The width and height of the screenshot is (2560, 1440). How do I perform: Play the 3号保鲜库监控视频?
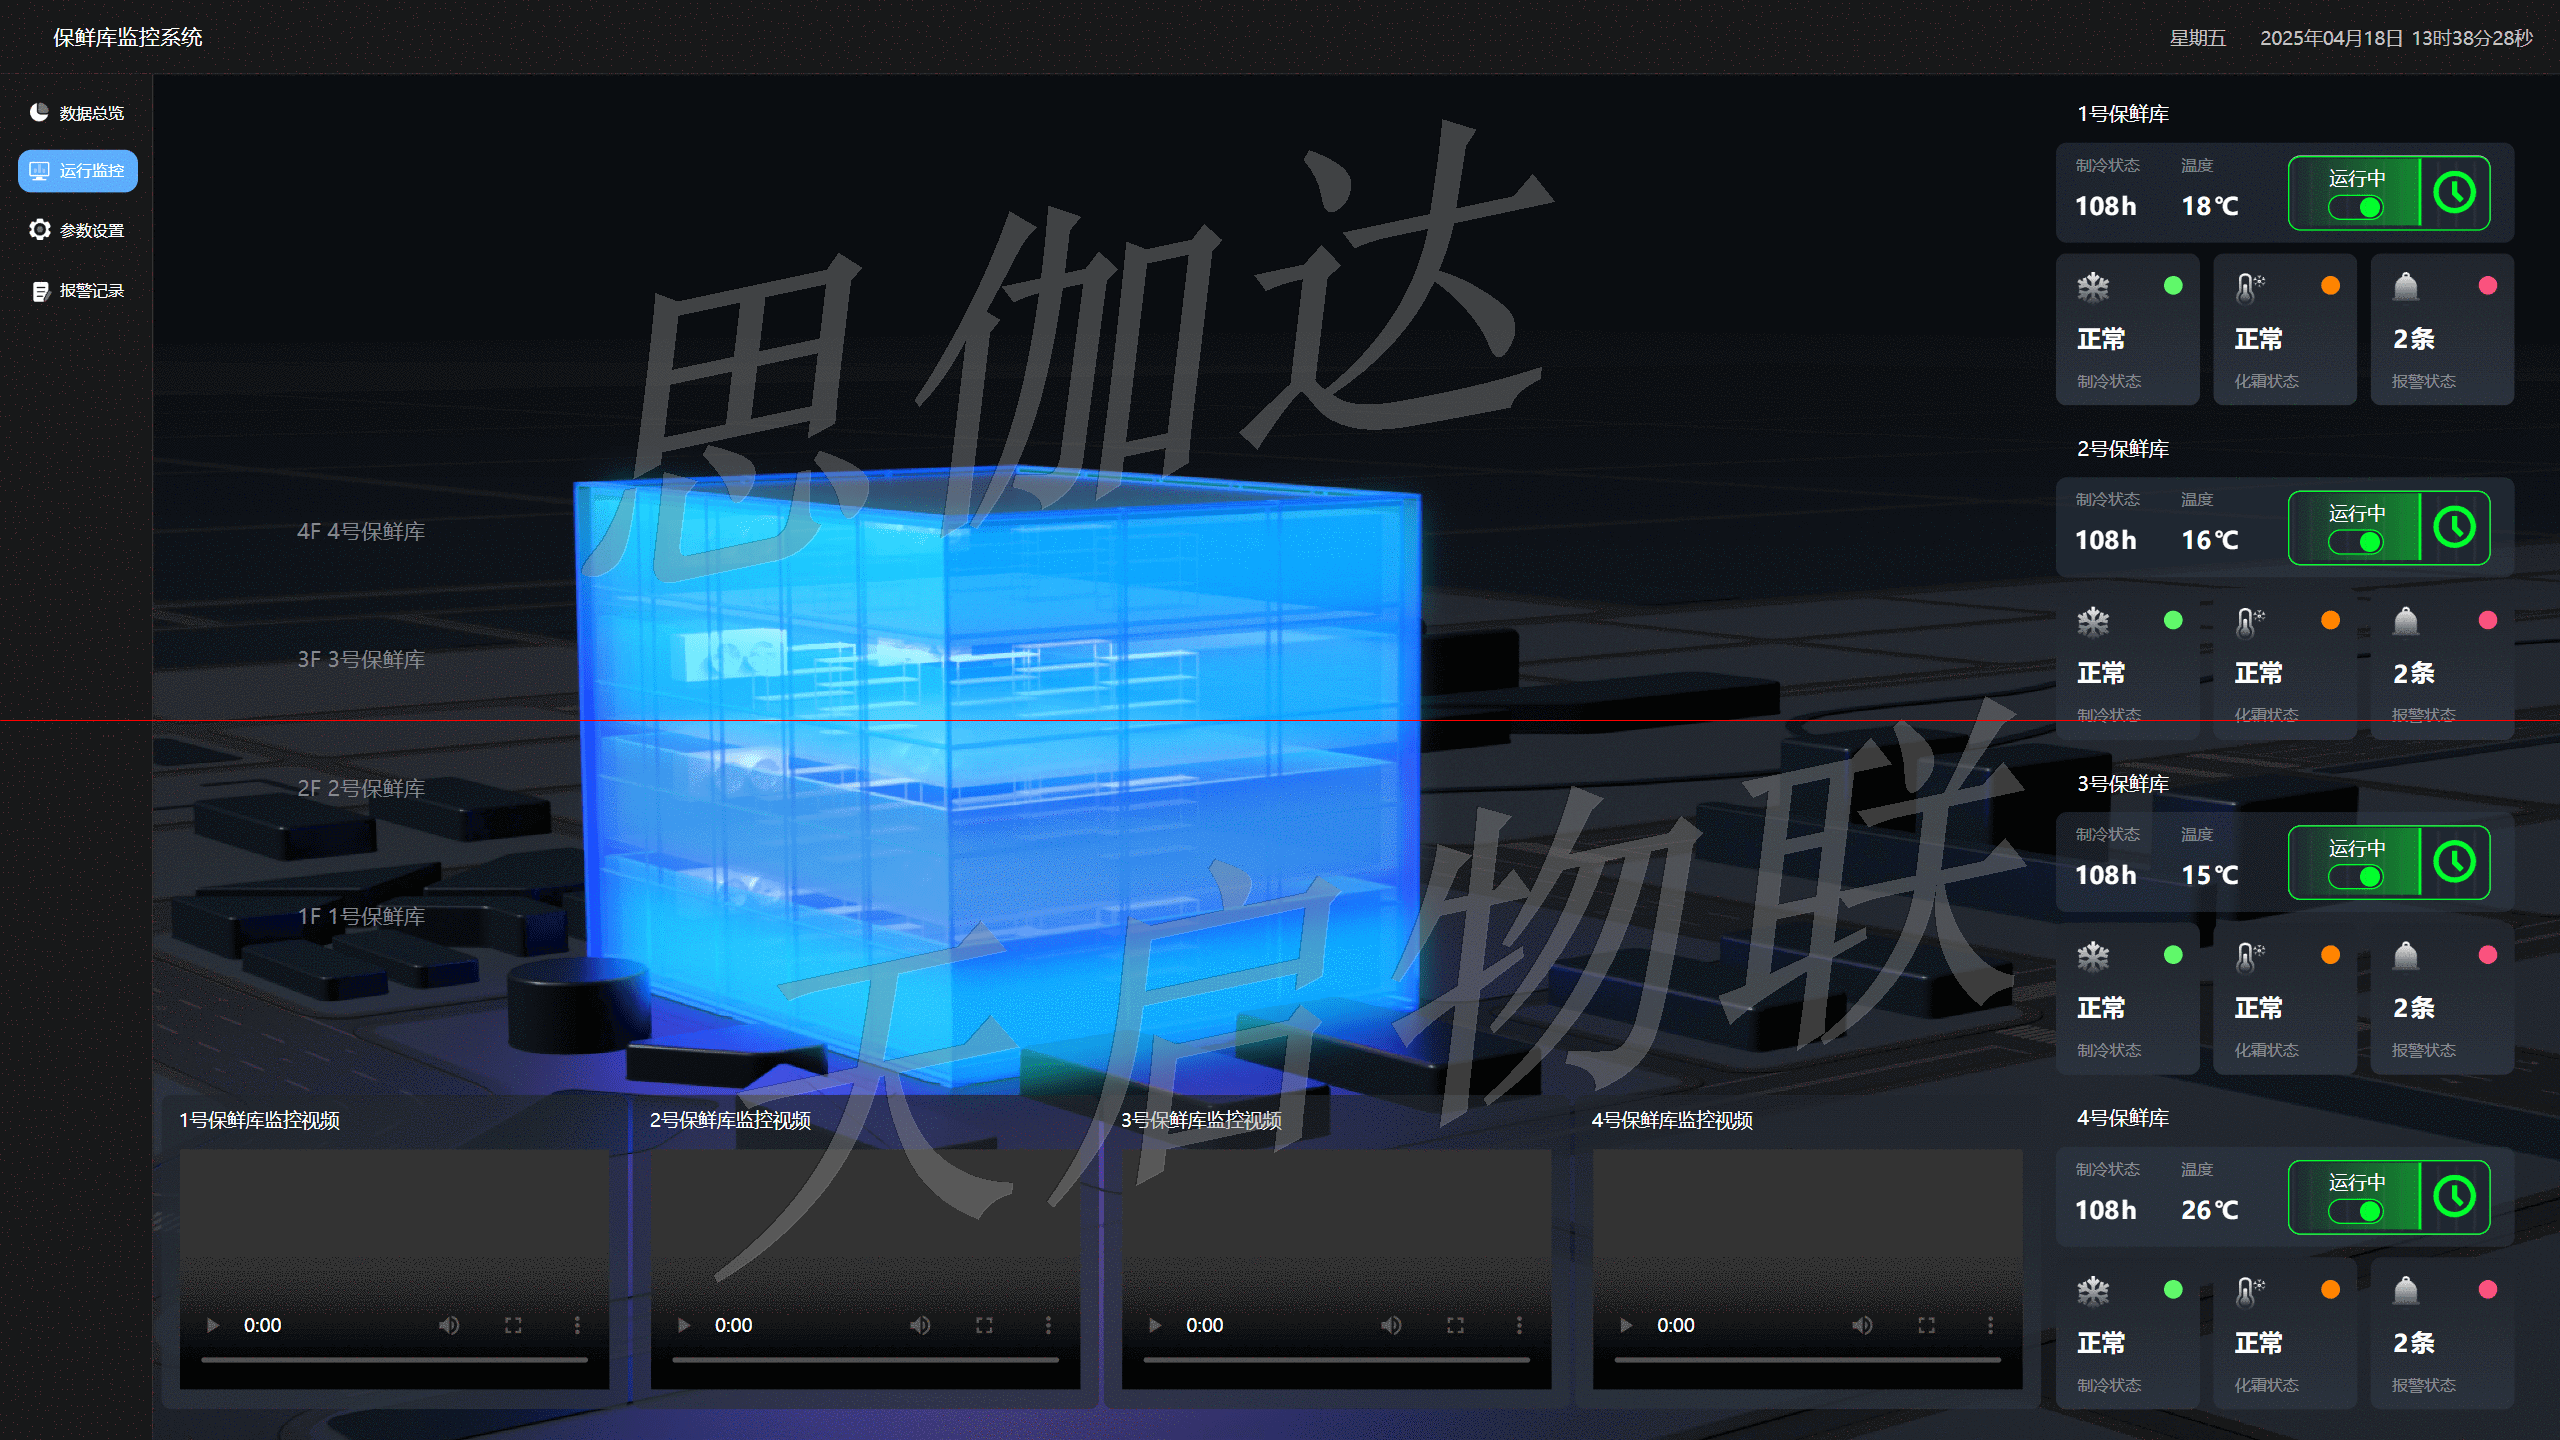pos(1154,1325)
